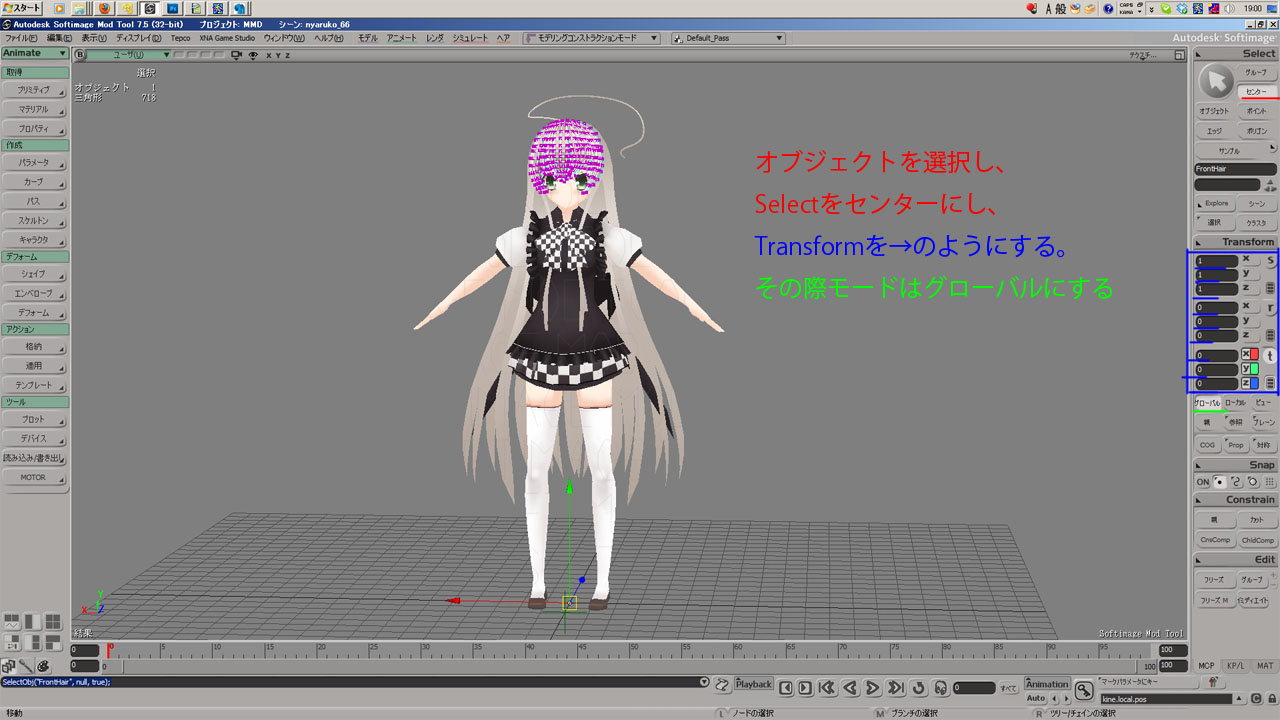Screen dimensions: 1280x720
Task: Click the Start button on taskbar
Action: tap(22, 7)
